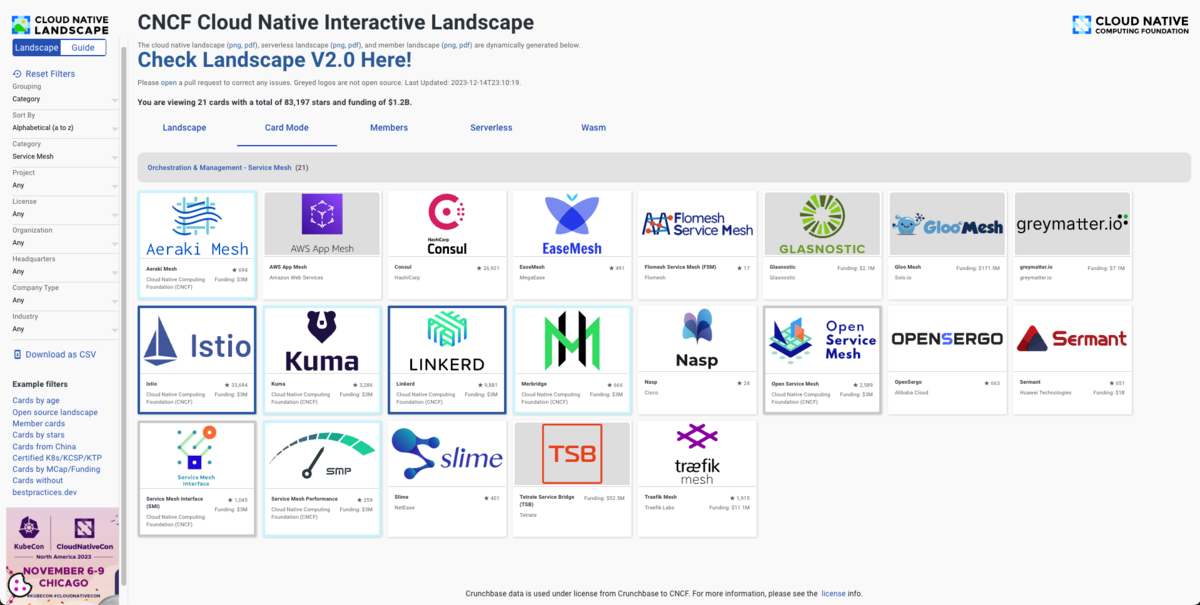Open the Glasnostic logo card
The width and height of the screenshot is (1200, 605).
(822, 245)
